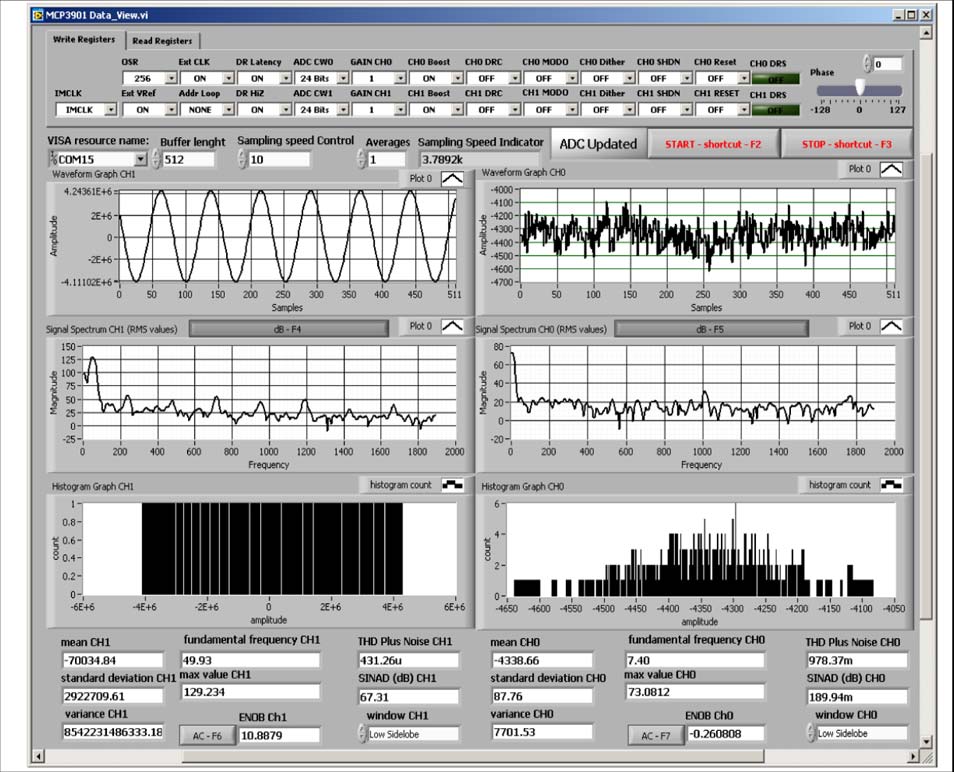Click the Histogram Graph CH0 histogram count icon
The width and height of the screenshot is (954, 772).
coord(889,485)
